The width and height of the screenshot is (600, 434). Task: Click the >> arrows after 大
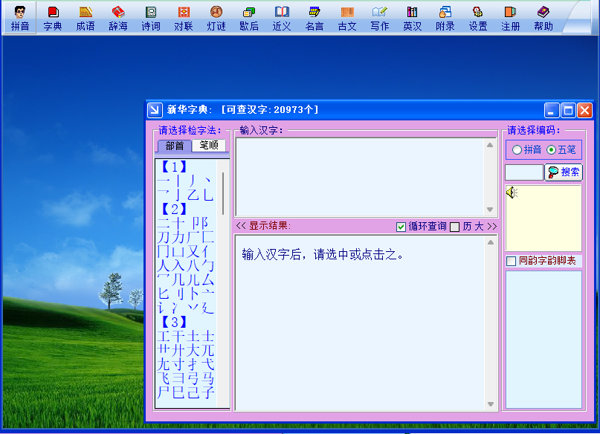coord(491,227)
